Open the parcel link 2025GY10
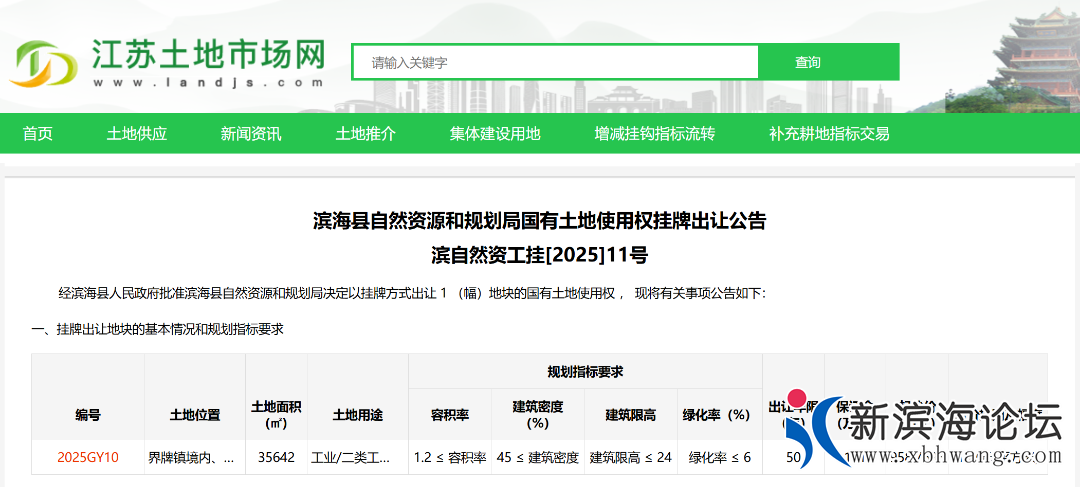Viewport: 1080px width, 487px height. tap(88, 458)
